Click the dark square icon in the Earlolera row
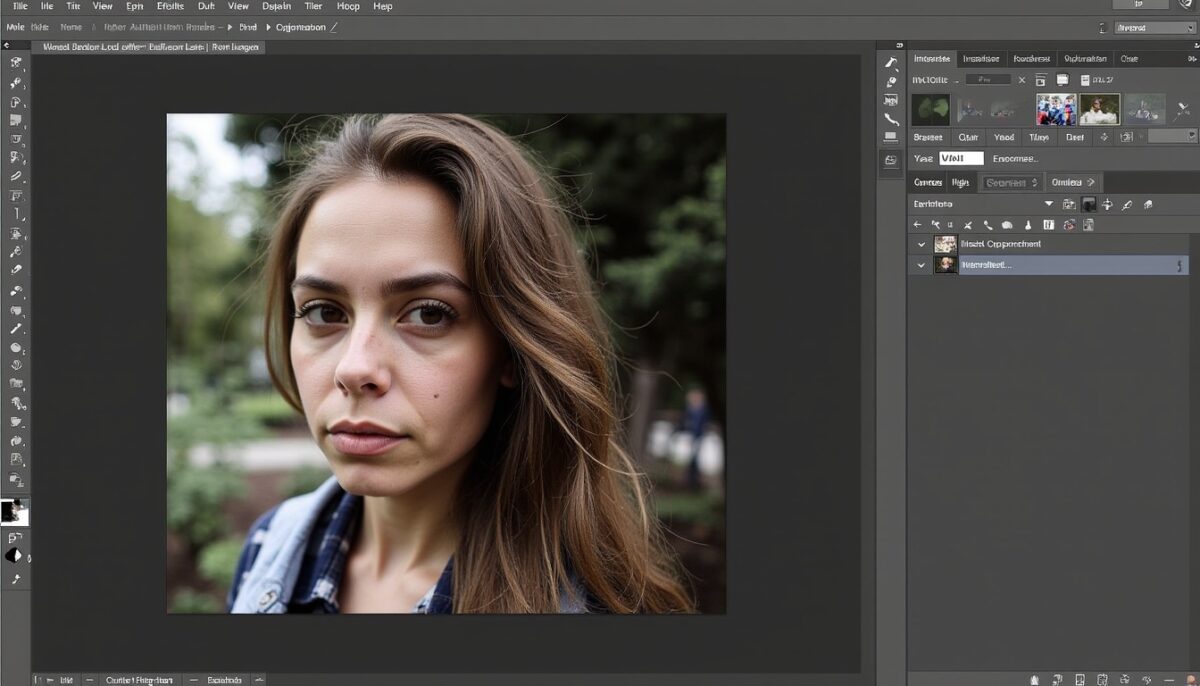The width and height of the screenshot is (1200, 686). 1089,204
